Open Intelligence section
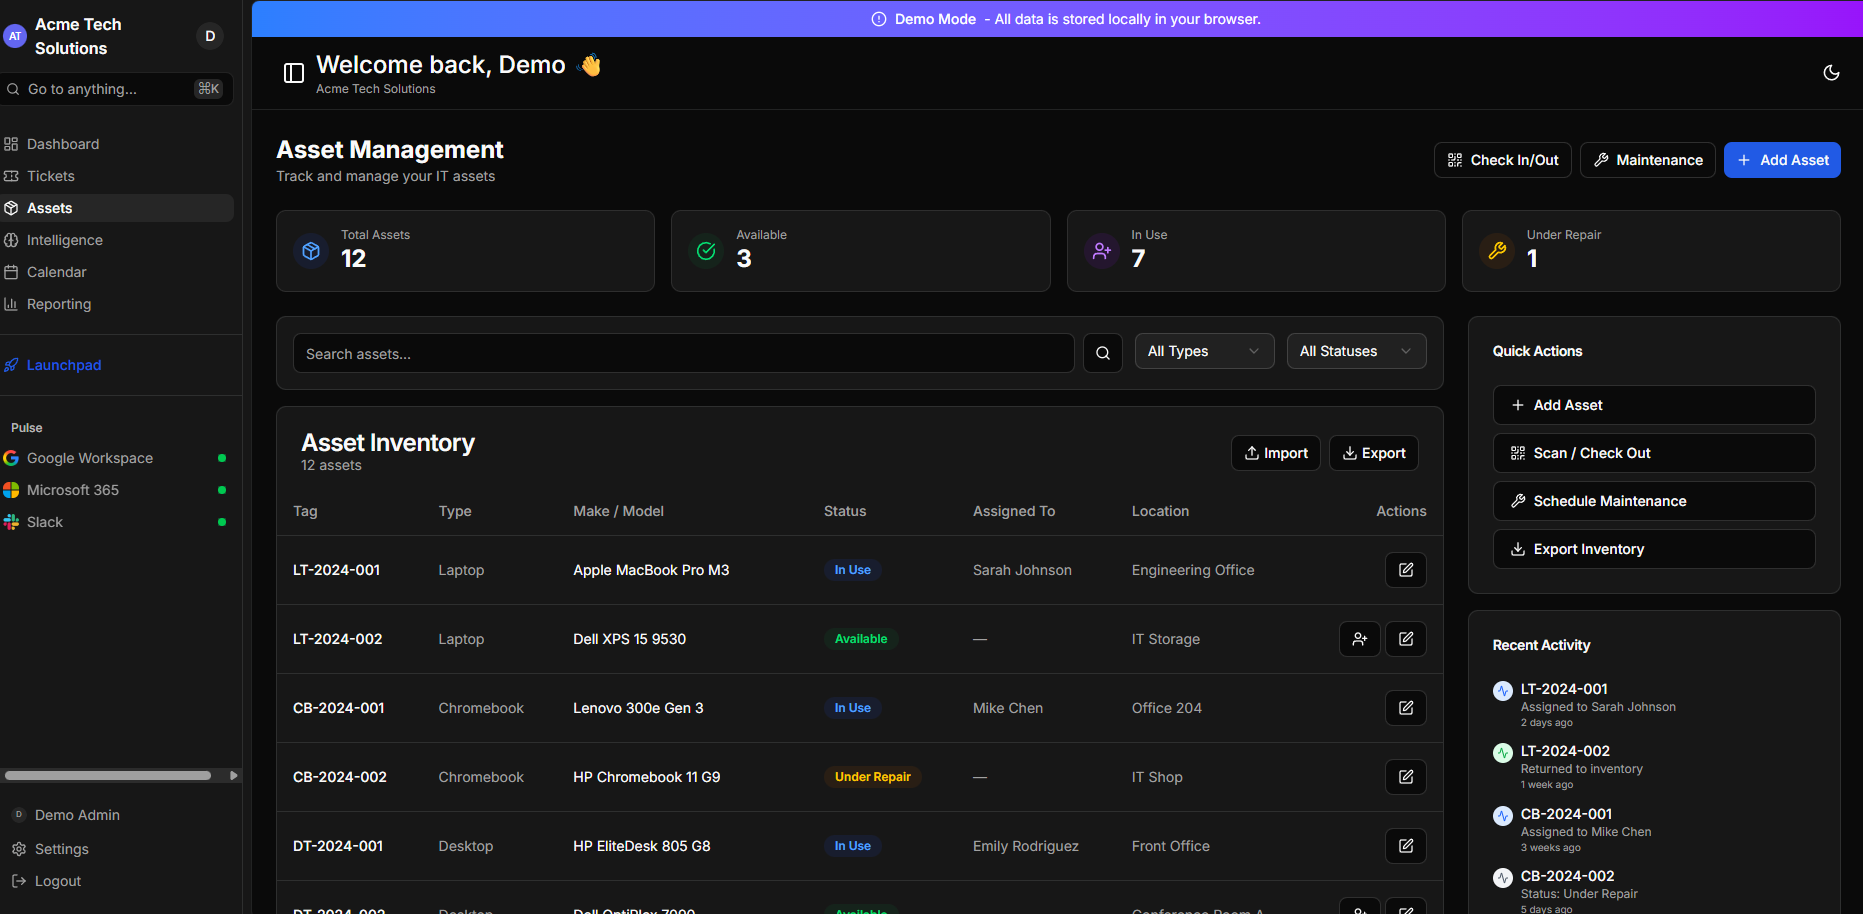The height and width of the screenshot is (914, 1863). click(117, 240)
